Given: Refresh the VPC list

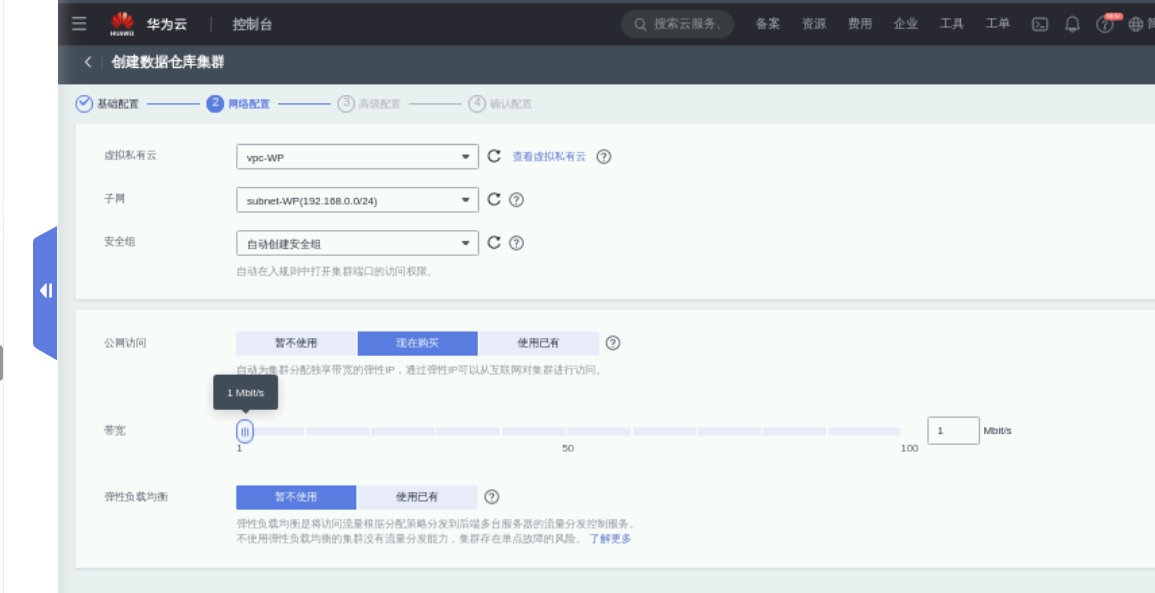Looking at the screenshot, I should tap(494, 156).
